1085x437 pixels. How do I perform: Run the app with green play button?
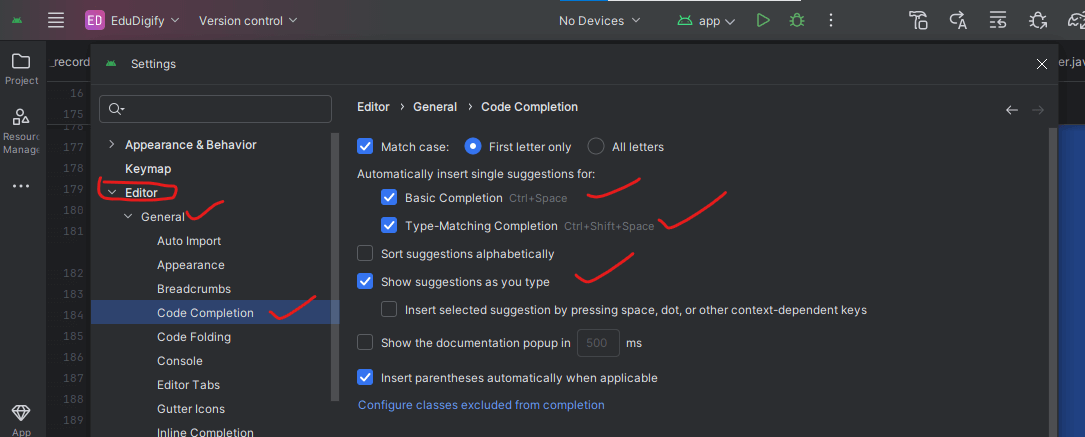(x=763, y=21)
